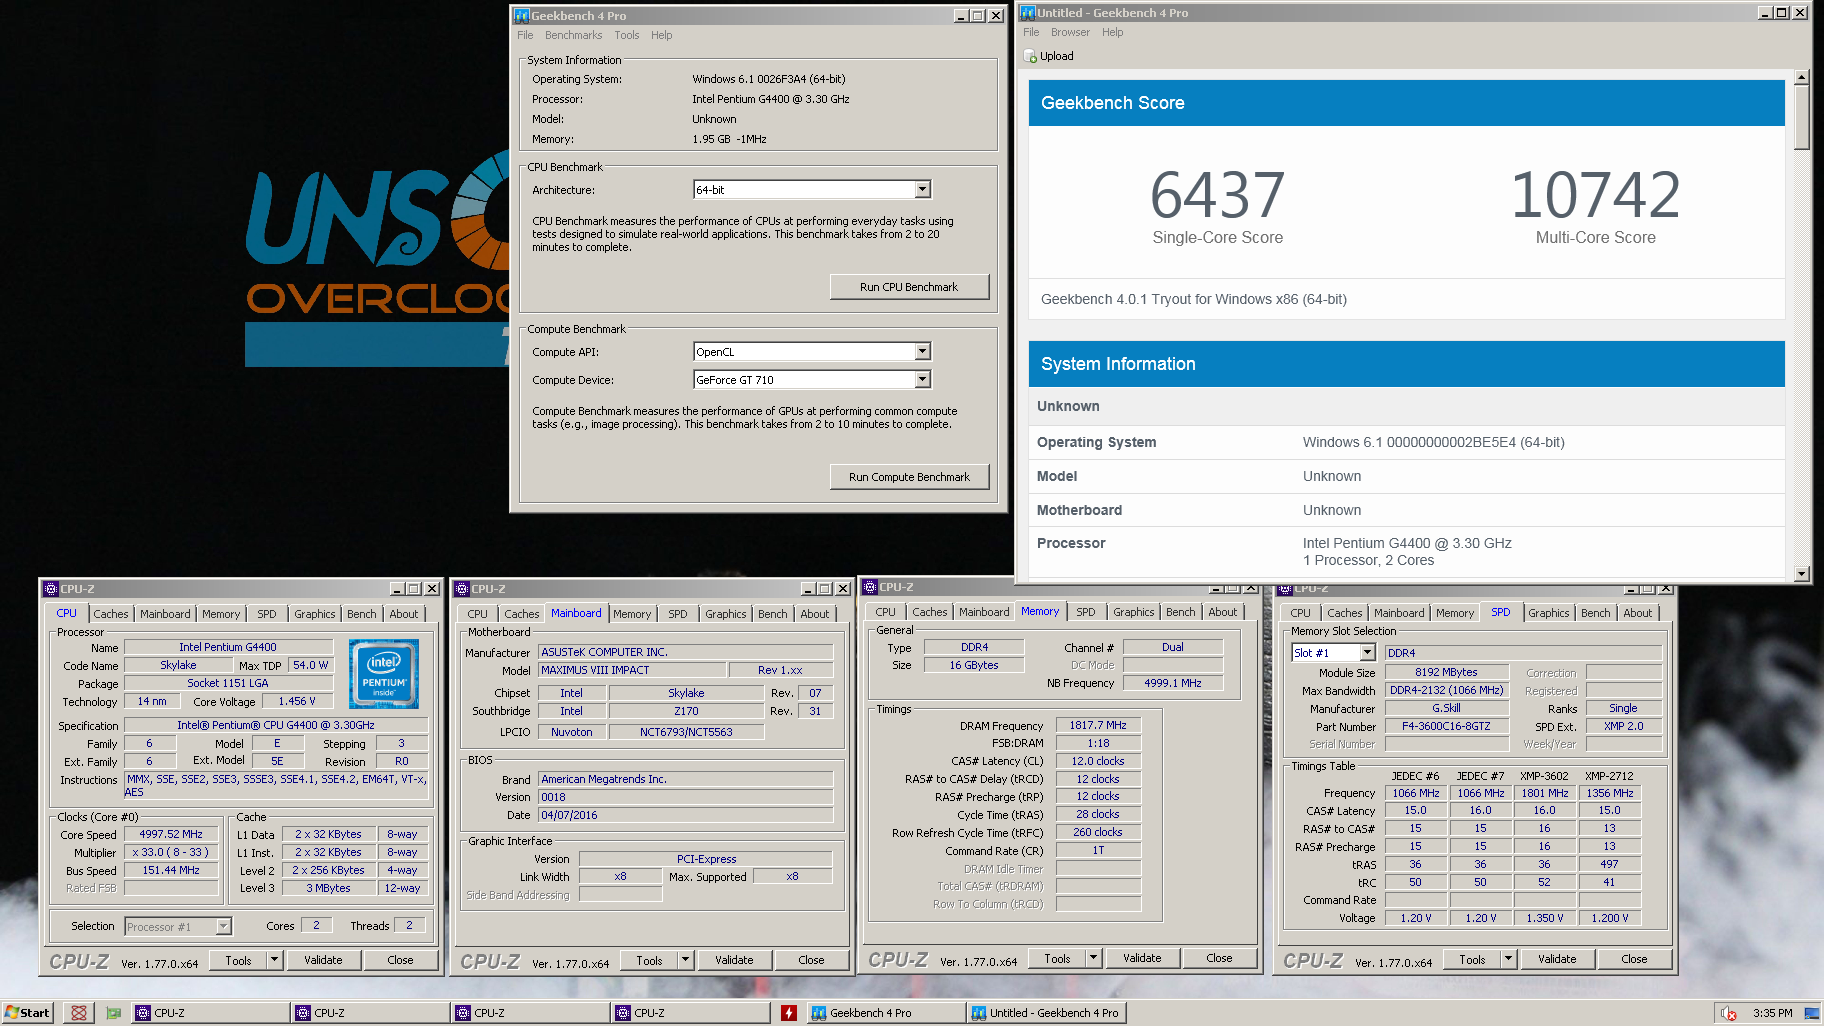The image size is (1824, 1026).
Task: Expand Tools arrow in SPD CPU-Z window
Action: 1508,959
